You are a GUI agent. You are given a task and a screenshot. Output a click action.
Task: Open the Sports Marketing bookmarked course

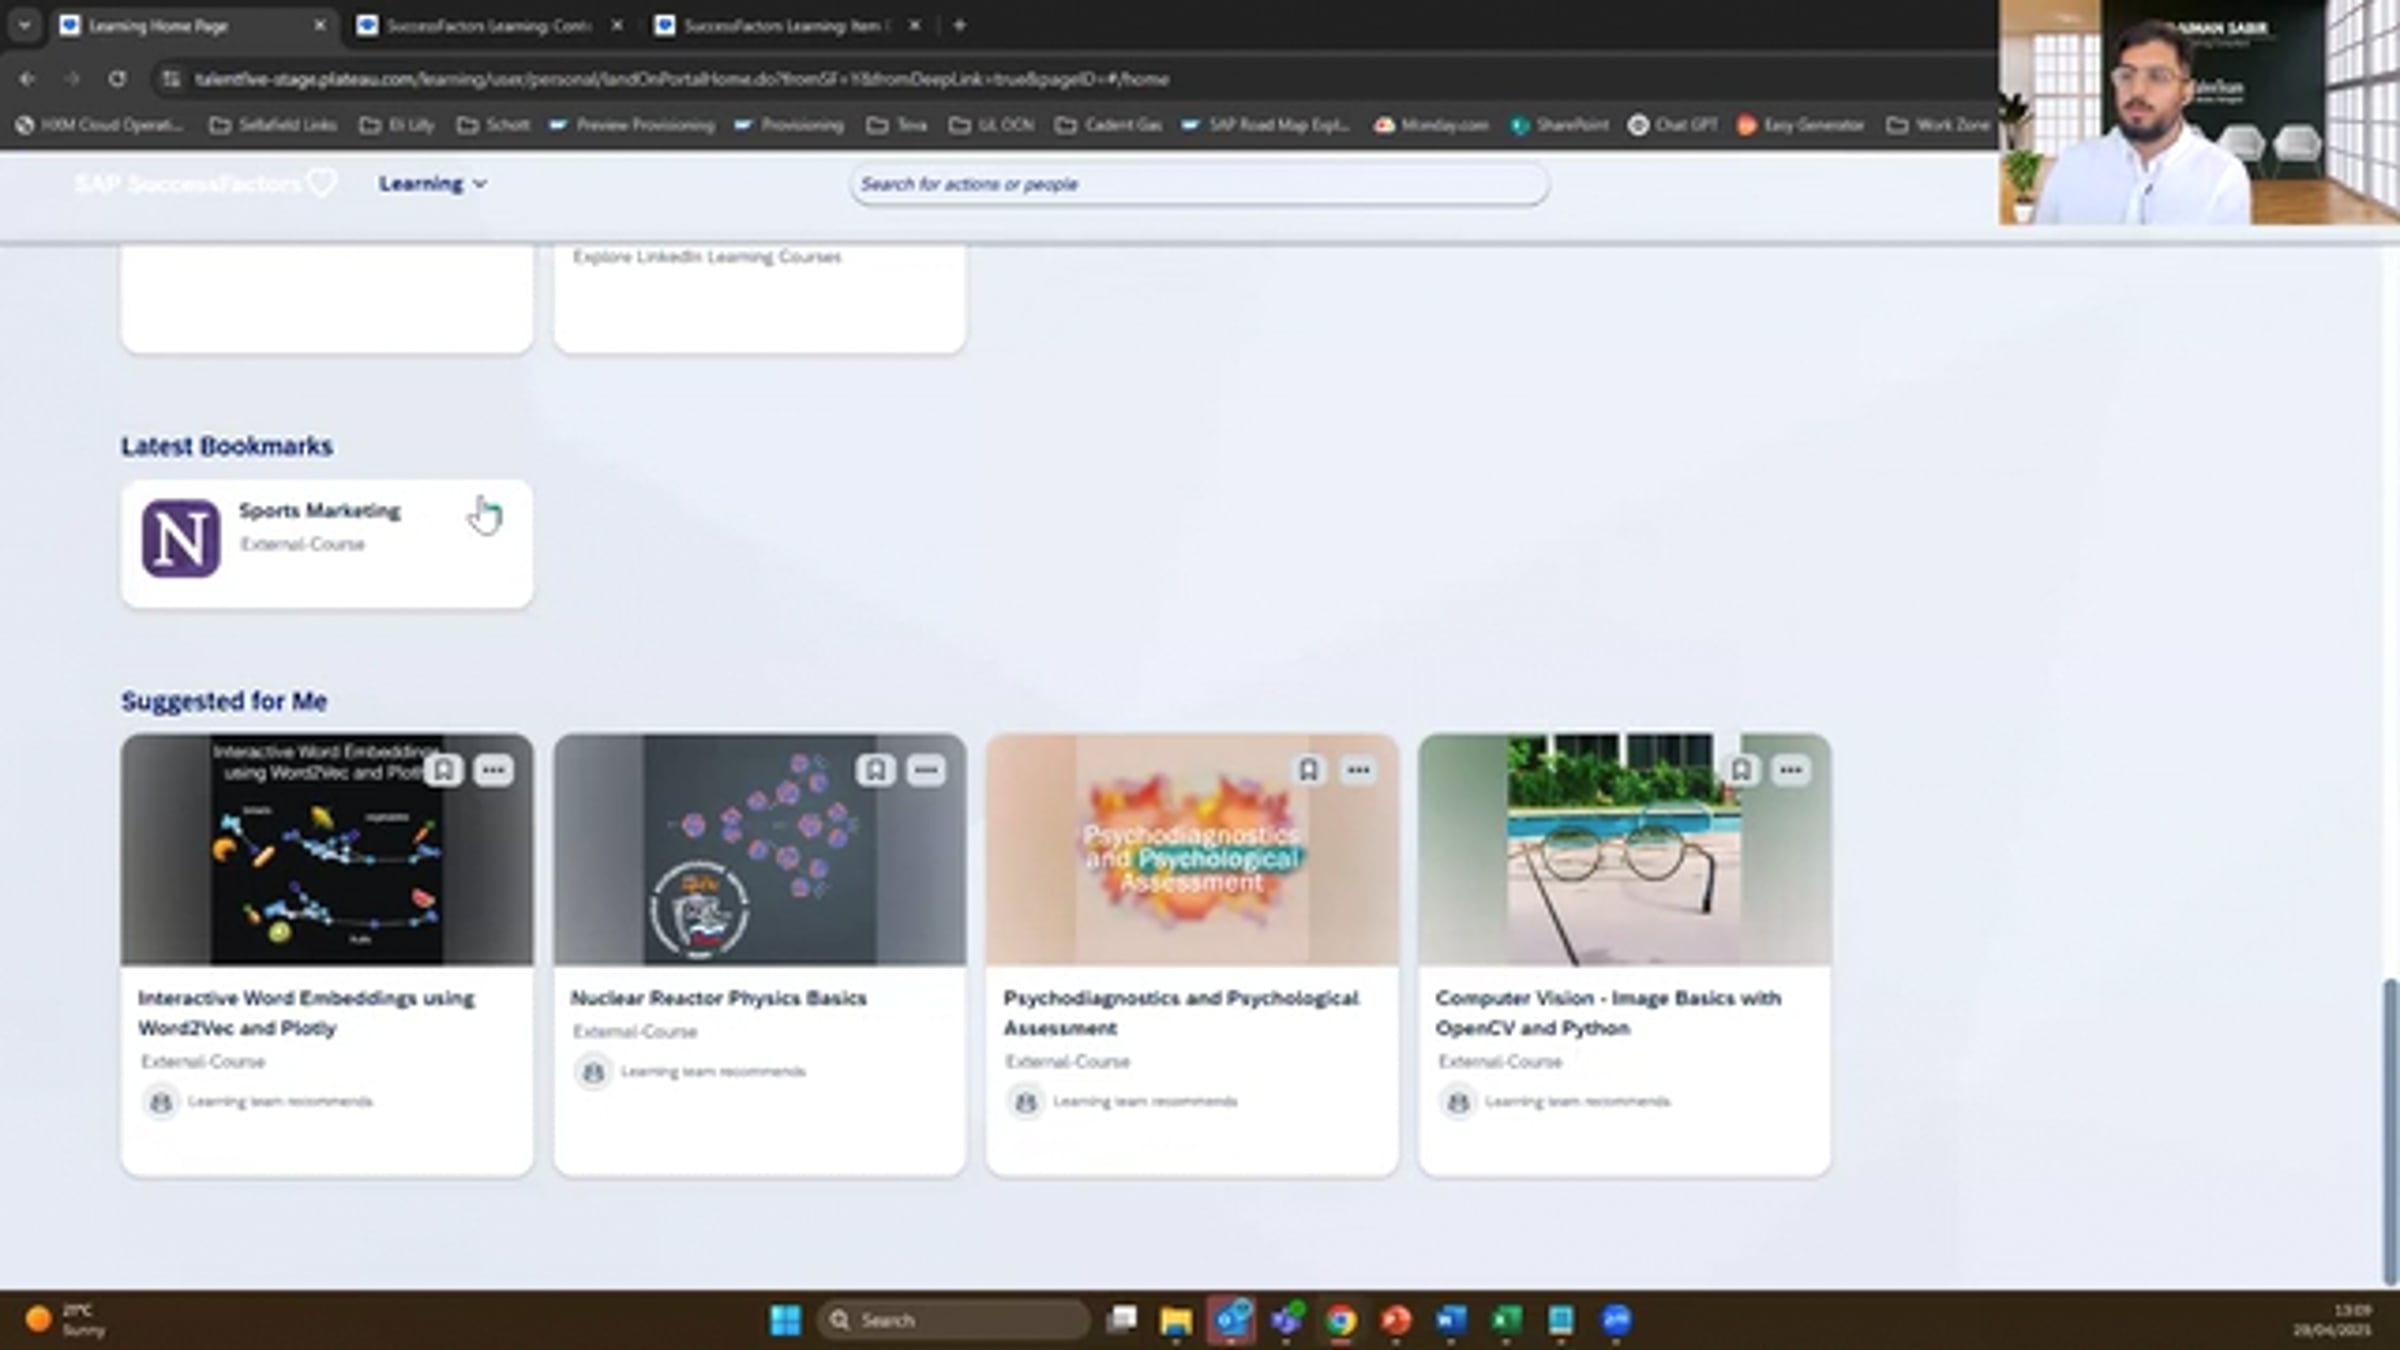(x=320, y=511)
